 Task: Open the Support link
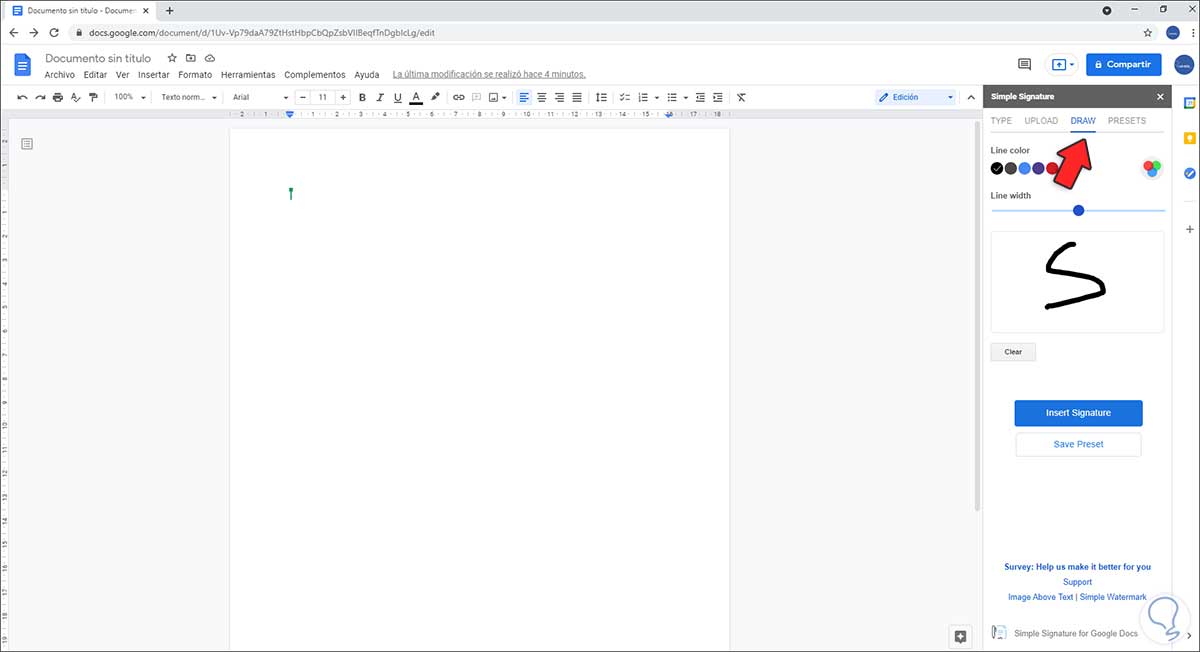(x=1077, y=582)
